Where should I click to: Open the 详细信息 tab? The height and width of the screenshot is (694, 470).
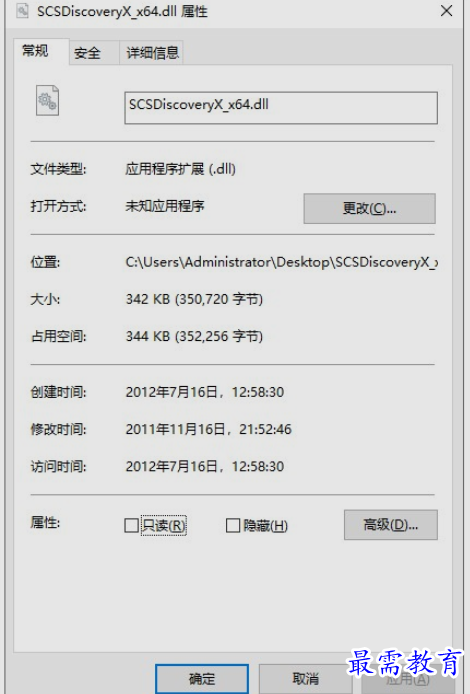152,53
